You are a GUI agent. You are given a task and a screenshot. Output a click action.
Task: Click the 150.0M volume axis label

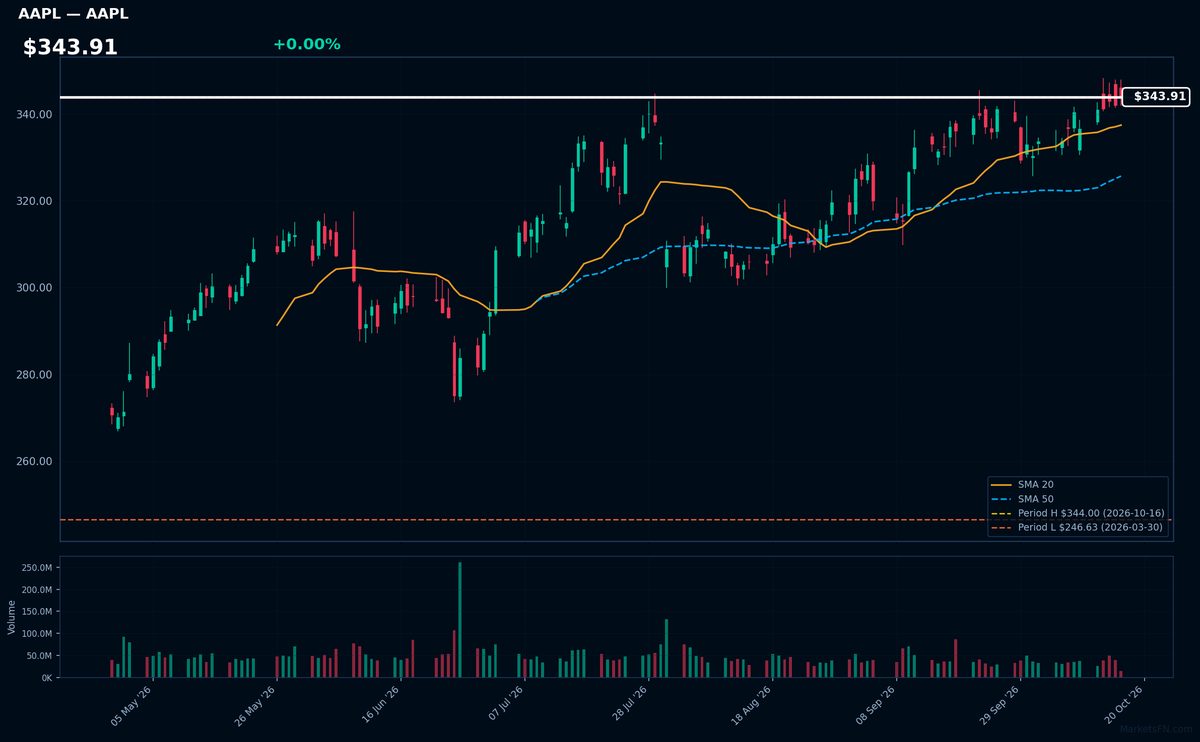37,612
